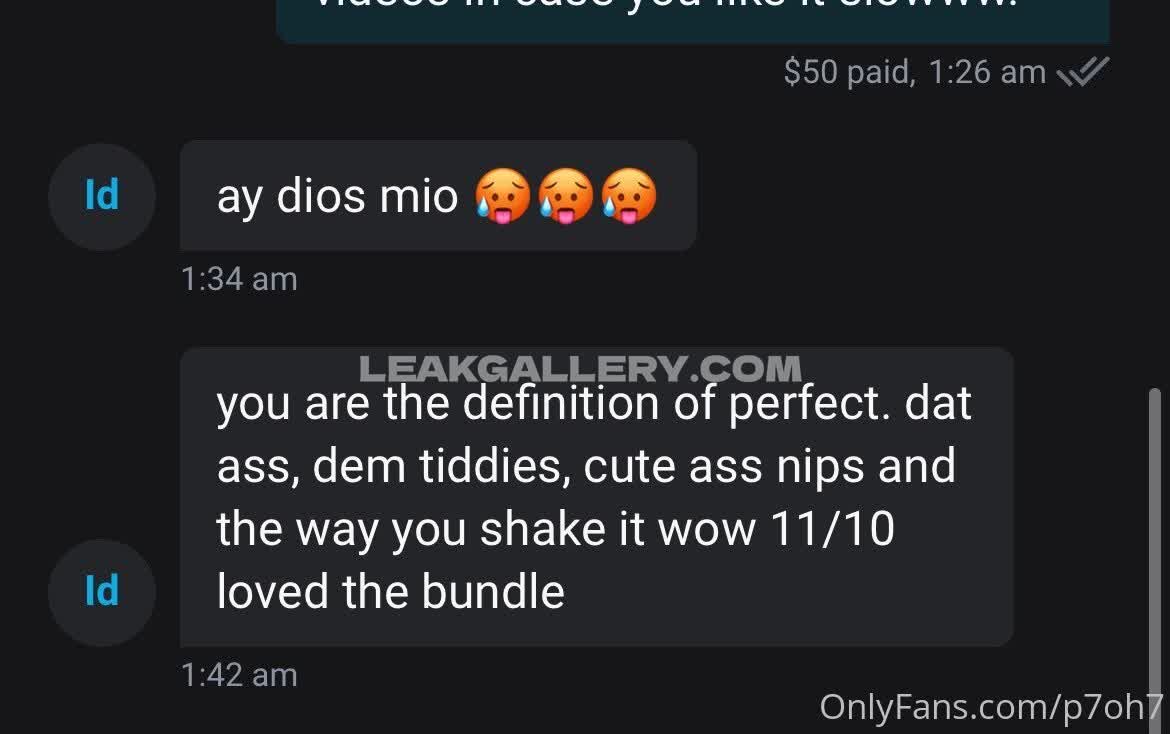Click the partially visible outgoing message at top
This screenshot has height=734, width=1170.
tap(692, 21)
